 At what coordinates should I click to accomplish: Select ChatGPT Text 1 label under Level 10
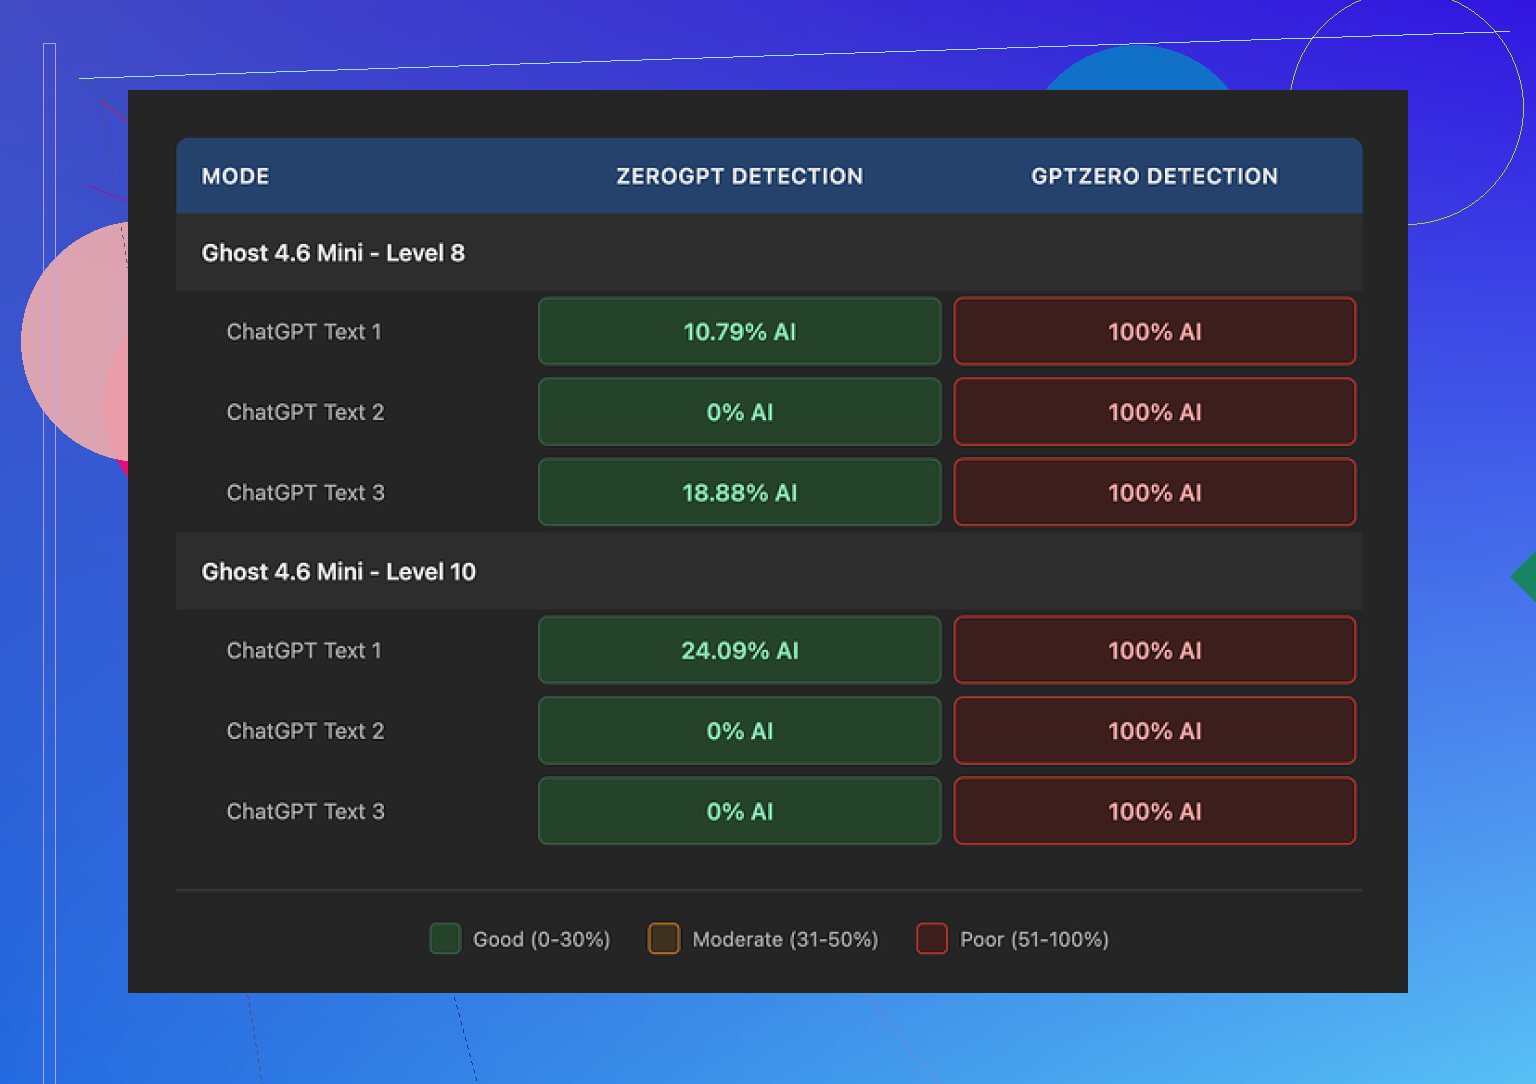tap(304, 651)
